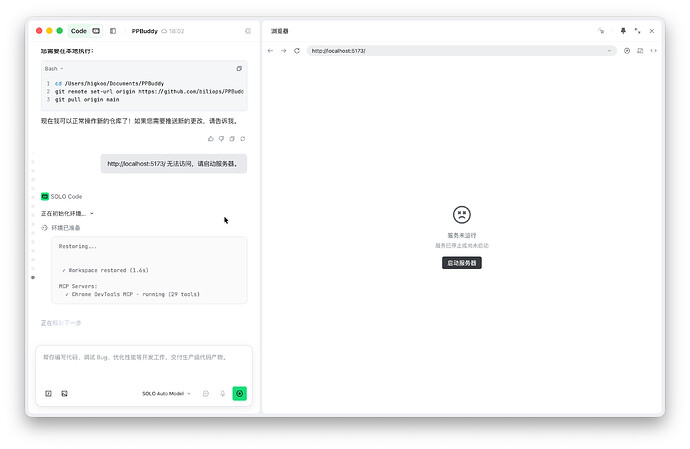Click the localhost:5173 user message bubble
The width and height of the screenshot is (690, 449).
pyautogui.click(x=173, y=164)
